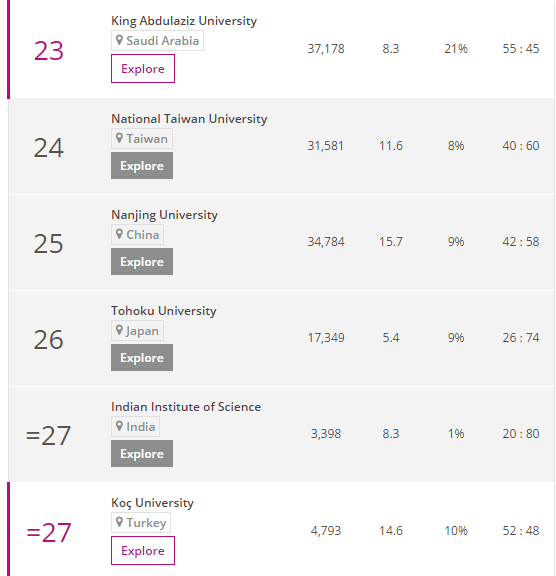Explore Tohoku University

142,357
